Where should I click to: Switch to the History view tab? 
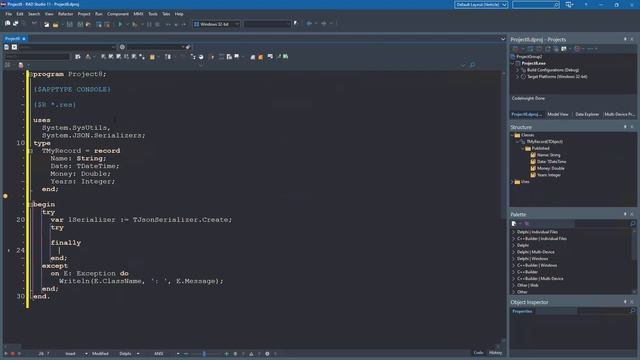click(496, 353)
